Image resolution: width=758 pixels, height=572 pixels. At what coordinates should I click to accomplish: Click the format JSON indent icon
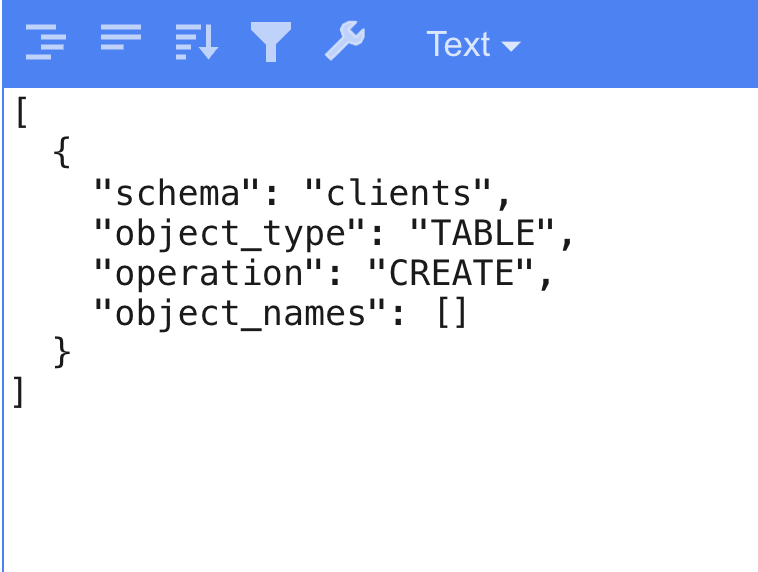46,42
